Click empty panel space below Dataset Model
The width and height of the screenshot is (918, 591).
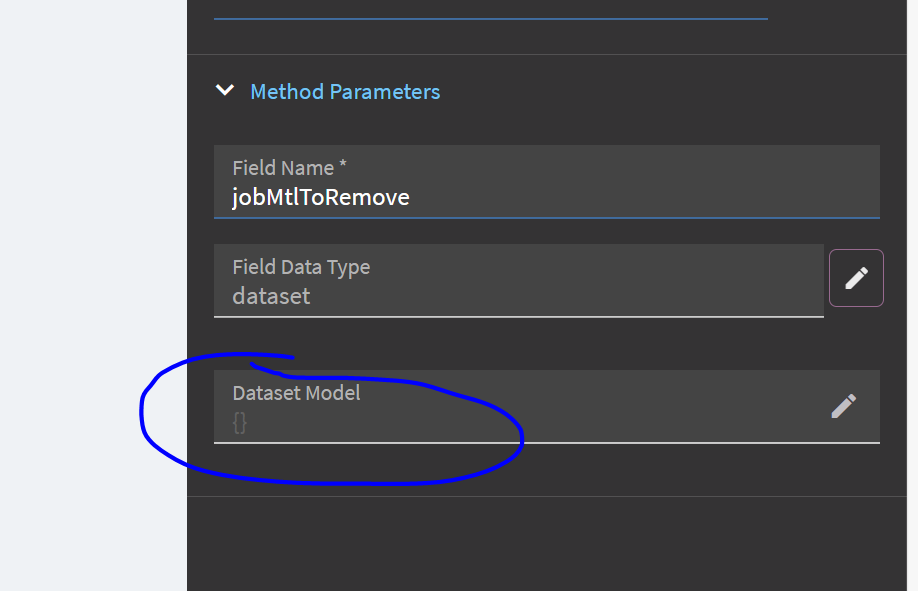point(547,544)
